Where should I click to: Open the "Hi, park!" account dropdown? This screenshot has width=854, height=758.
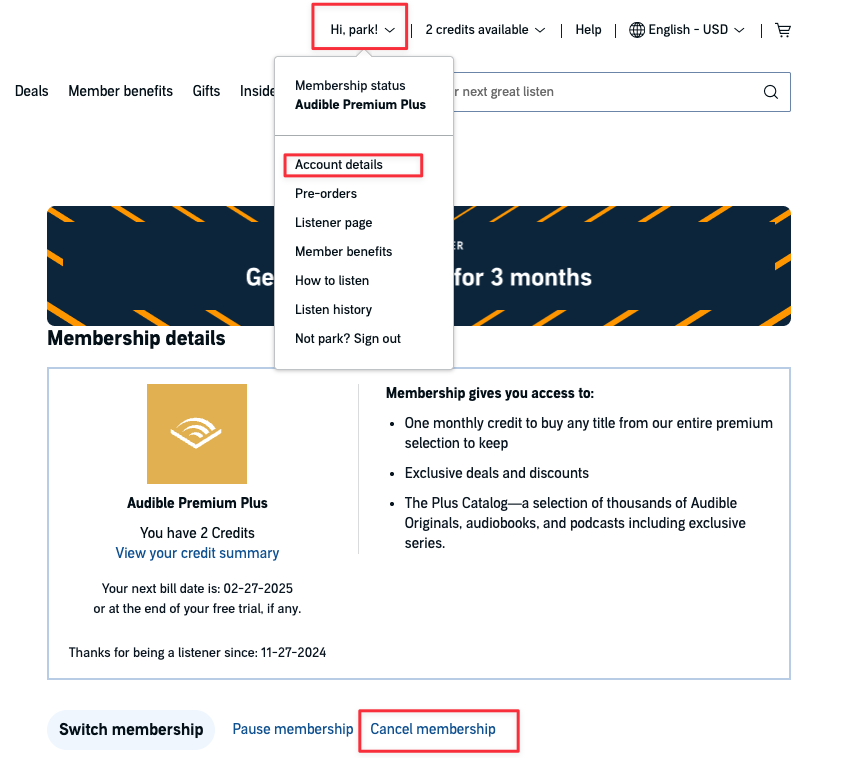pyautogui.click(x=362, y=29)
